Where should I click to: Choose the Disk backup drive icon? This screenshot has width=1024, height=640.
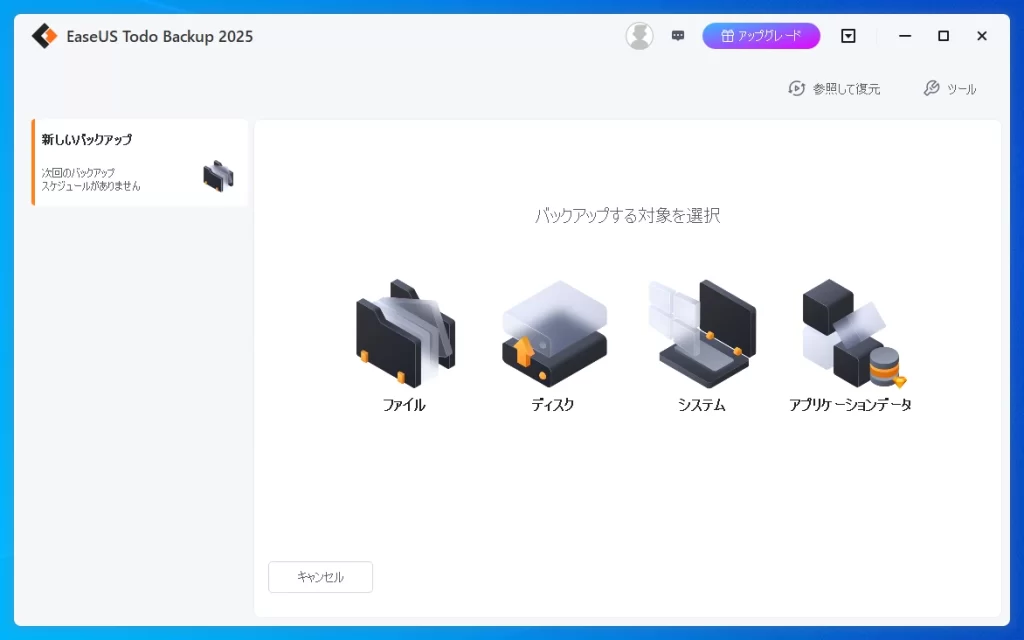pos(553,334)
